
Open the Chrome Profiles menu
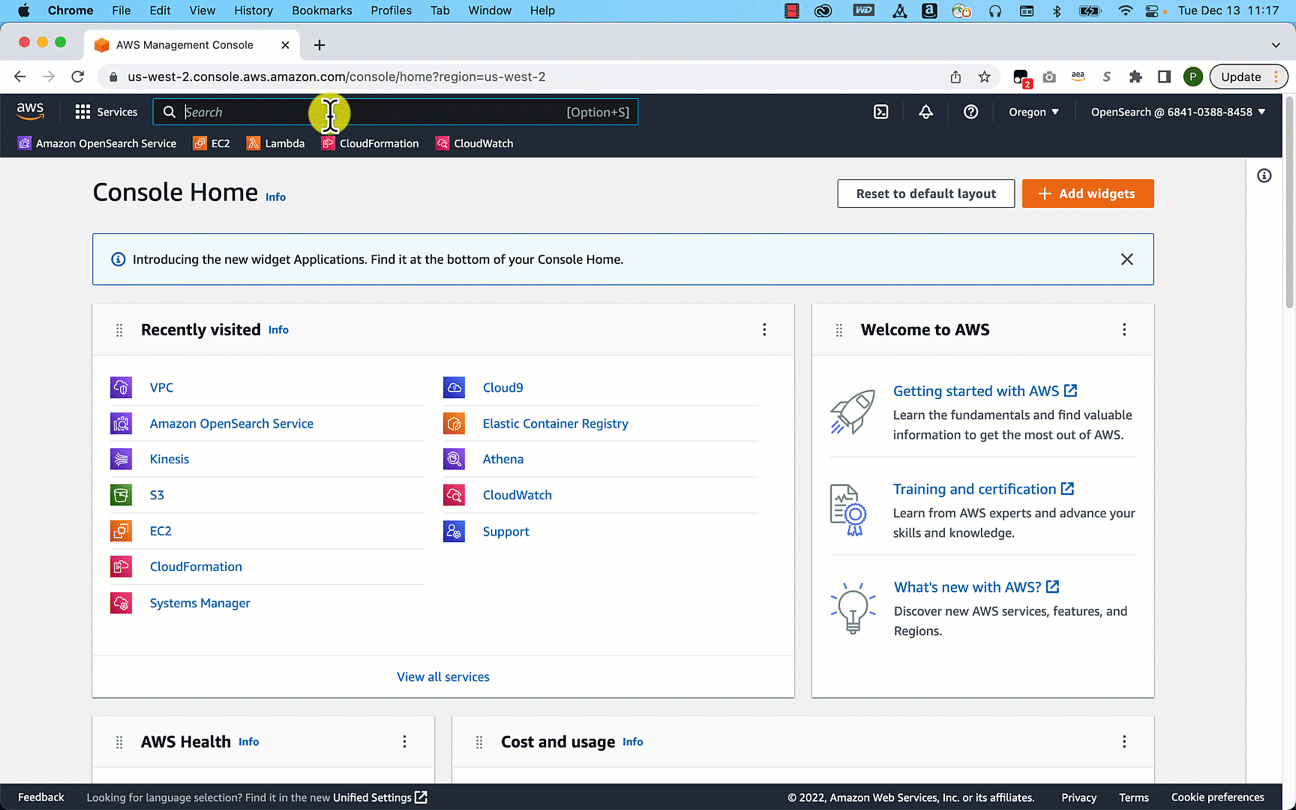point(391,10)
